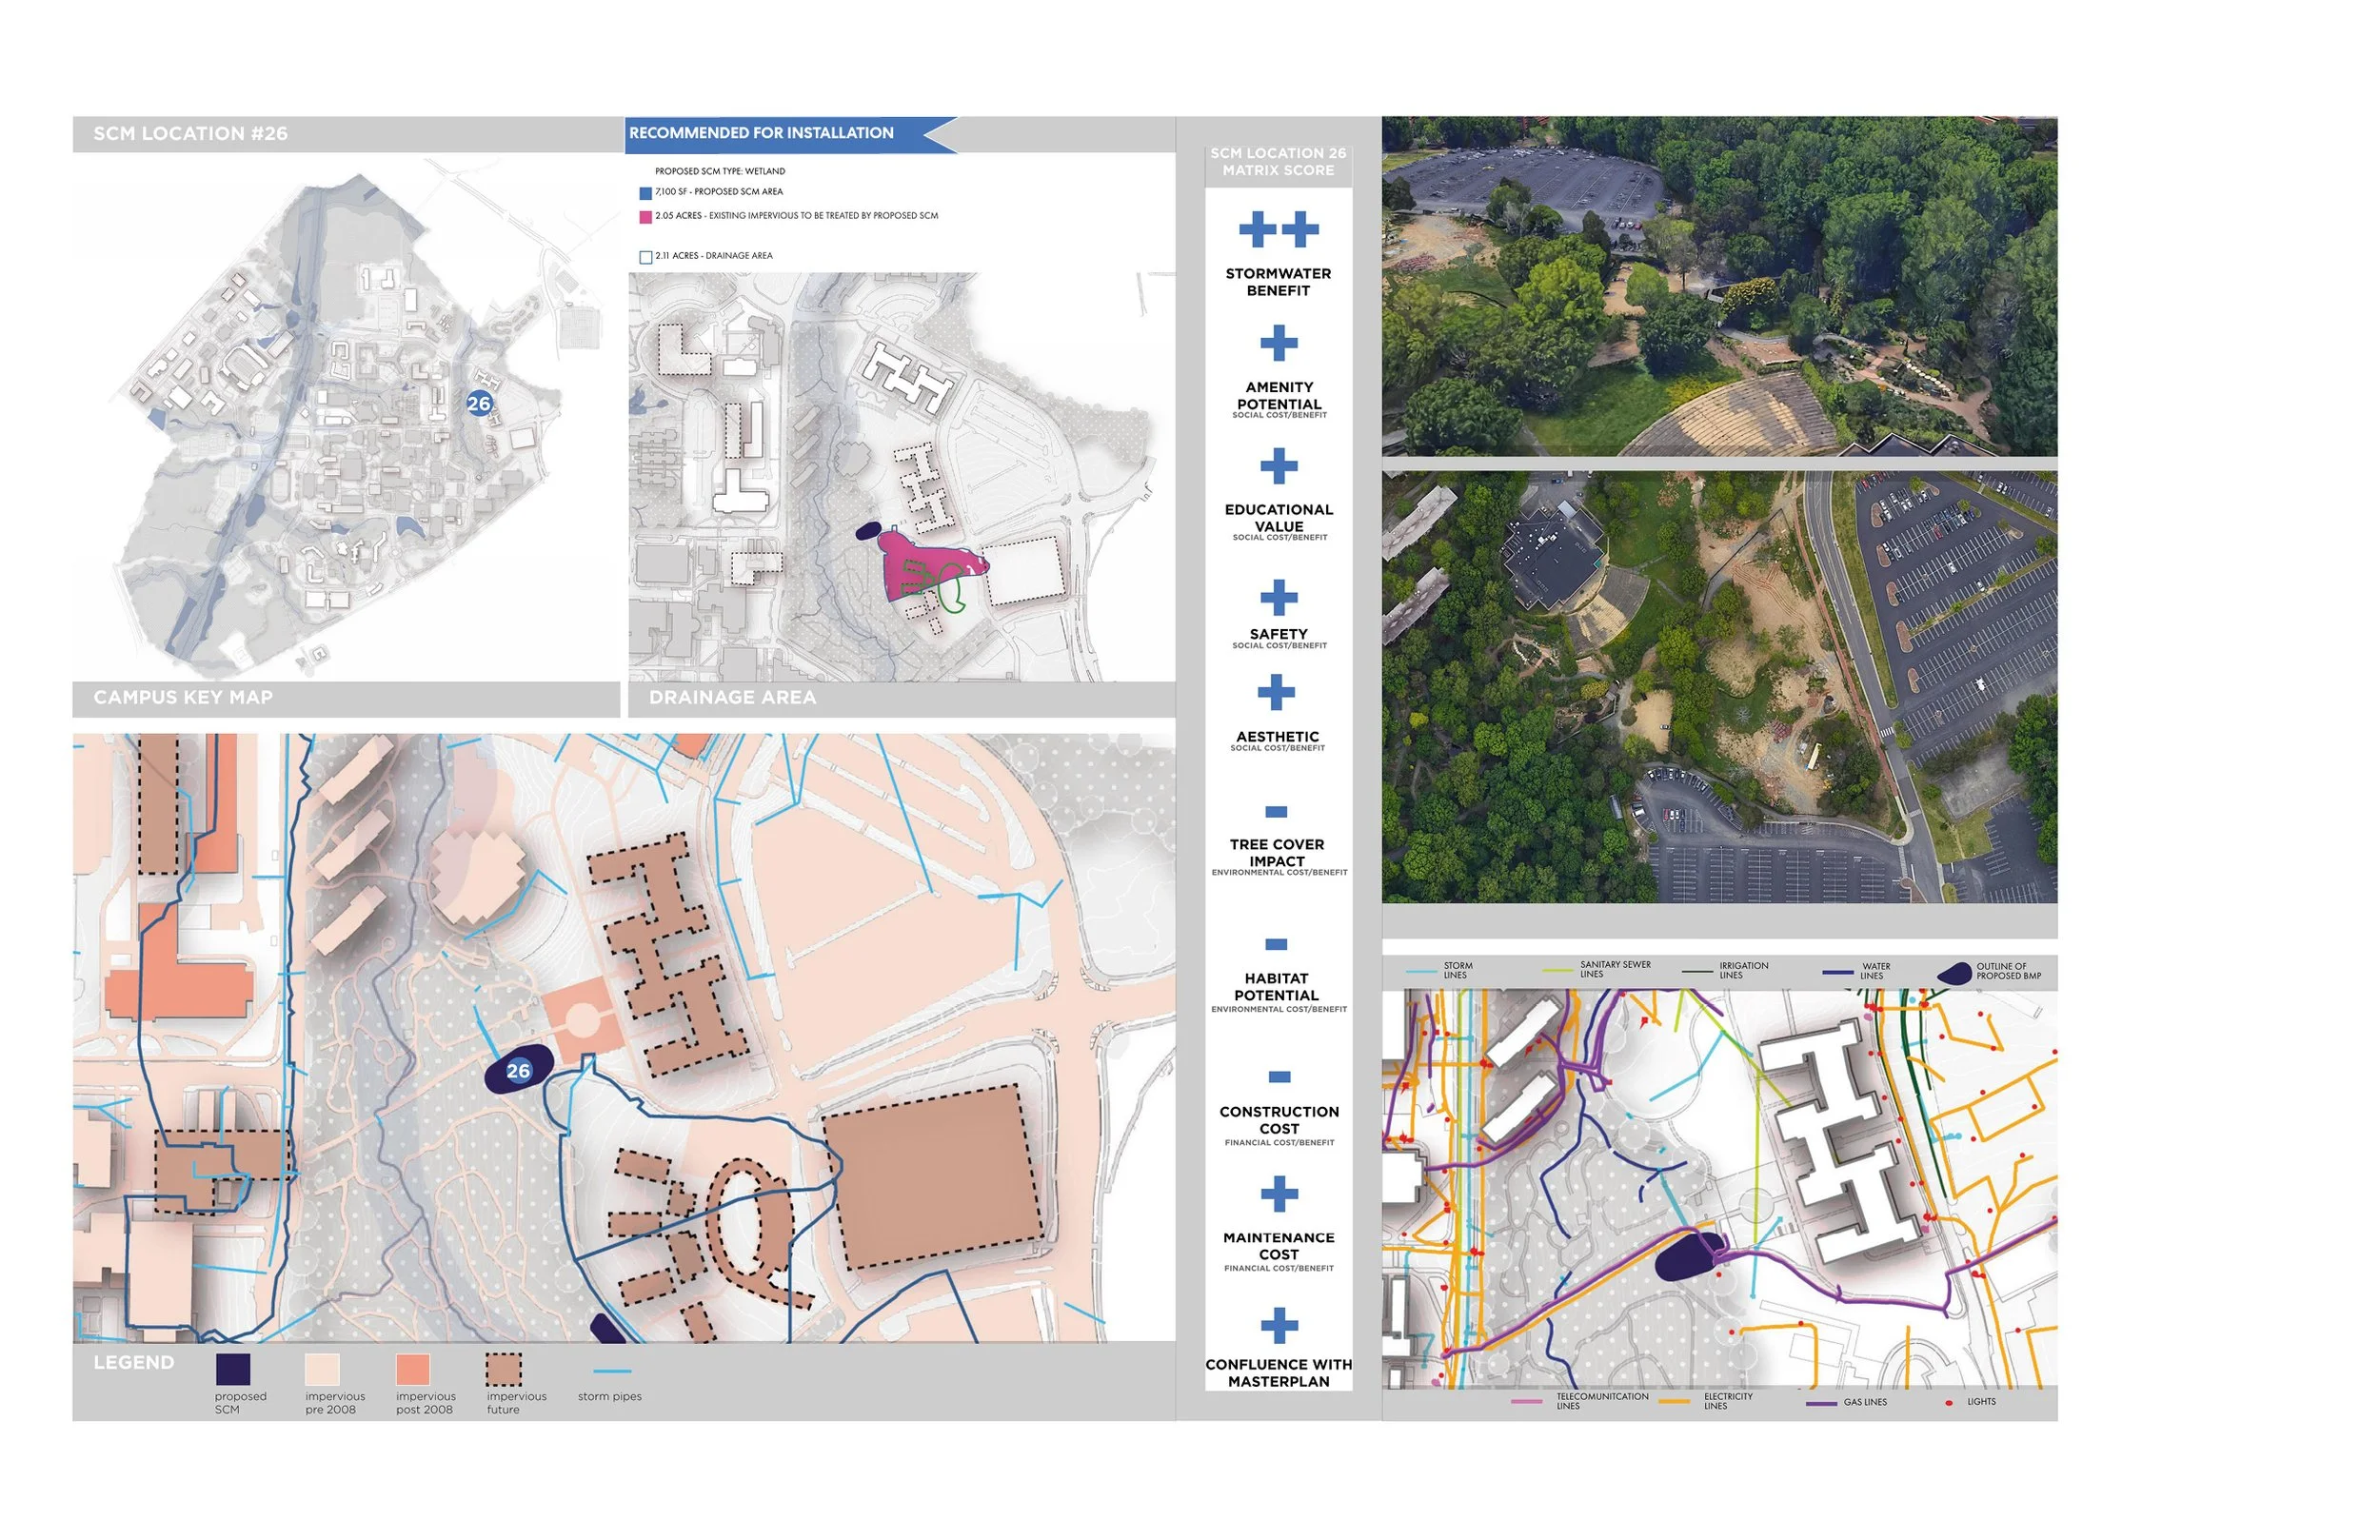Click the SCM Location #26 header
This screenshot has width=2380, height=1540.
[x=190, y=133]
